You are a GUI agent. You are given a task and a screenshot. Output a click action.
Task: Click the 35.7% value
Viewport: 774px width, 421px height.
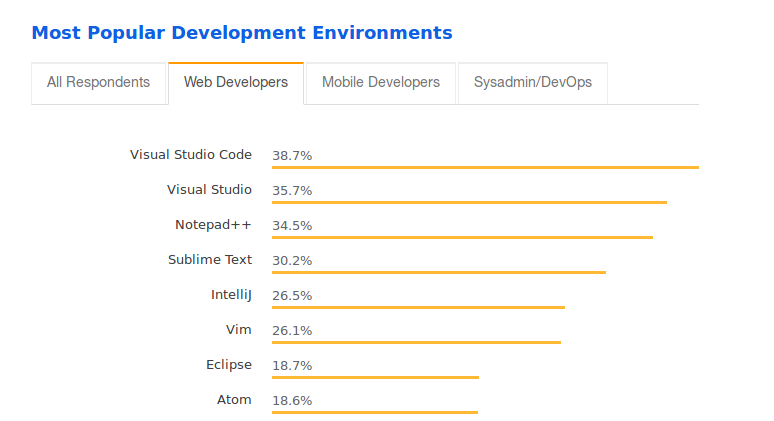tap(292, 191)
